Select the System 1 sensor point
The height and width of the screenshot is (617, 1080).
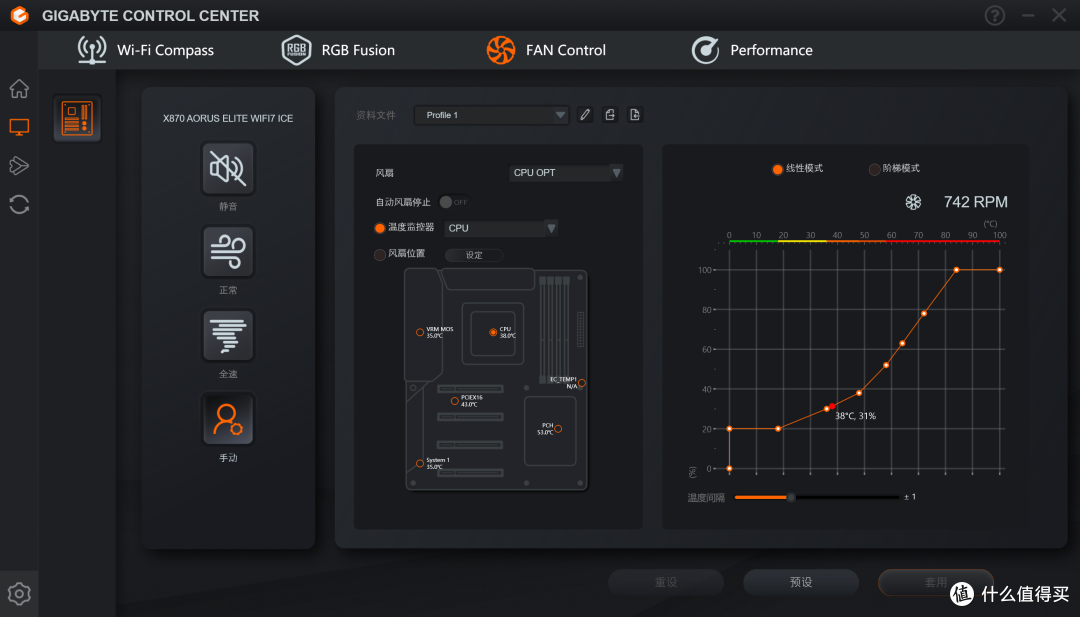[x=420, y=463]
